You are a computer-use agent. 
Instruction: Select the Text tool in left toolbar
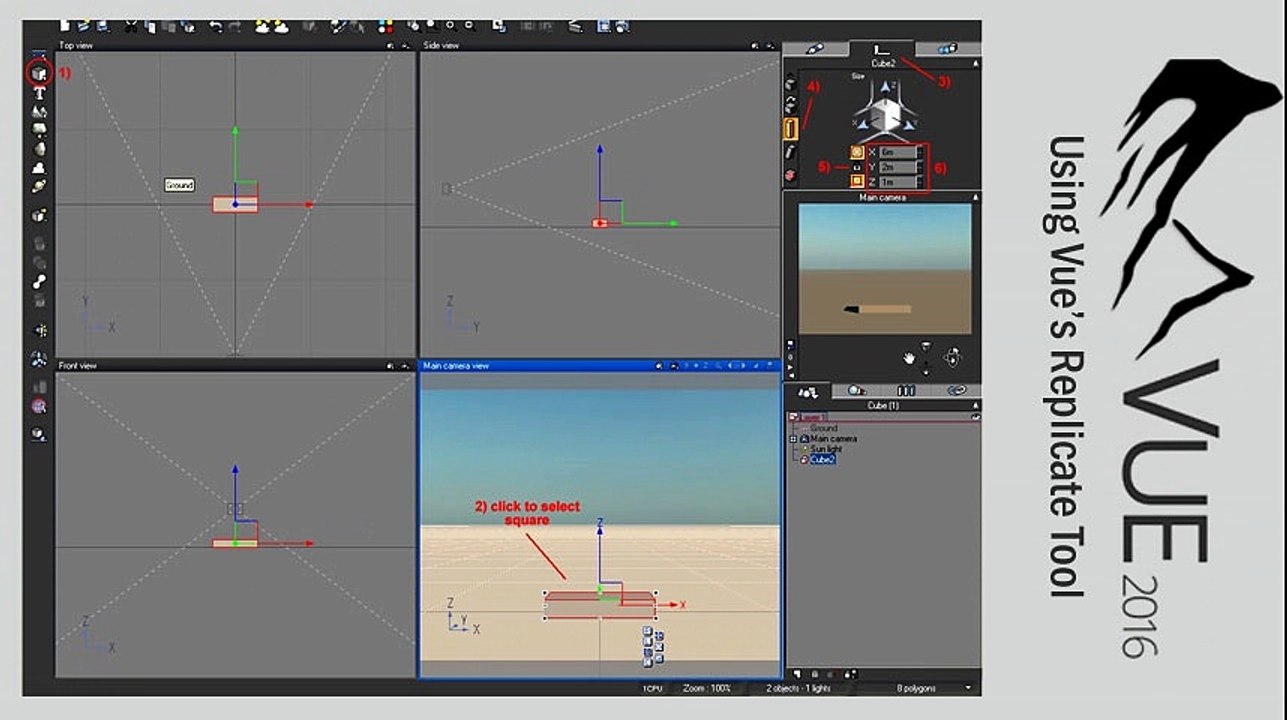[x=39, y=93]
